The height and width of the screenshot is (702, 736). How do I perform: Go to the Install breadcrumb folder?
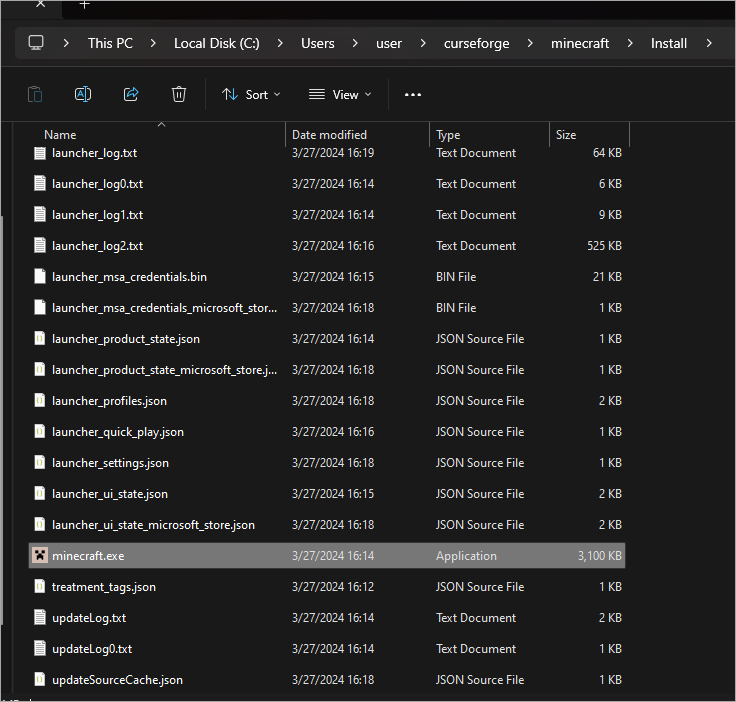(668, 43)
